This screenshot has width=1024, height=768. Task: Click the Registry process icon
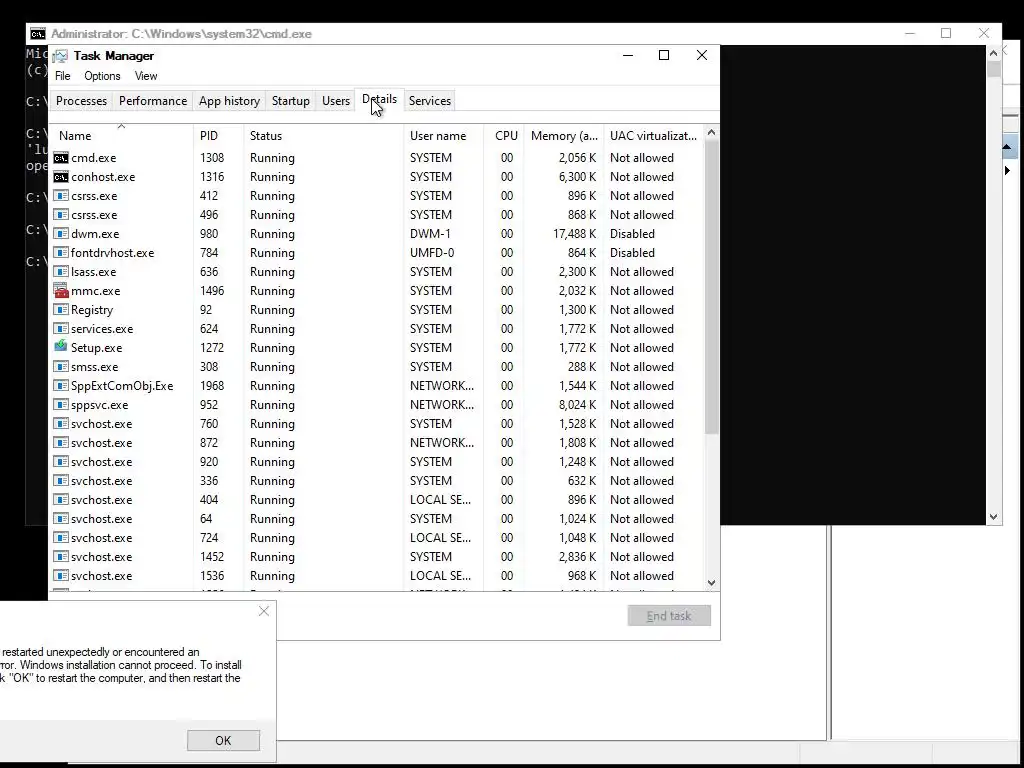click(x=61, y=310)
